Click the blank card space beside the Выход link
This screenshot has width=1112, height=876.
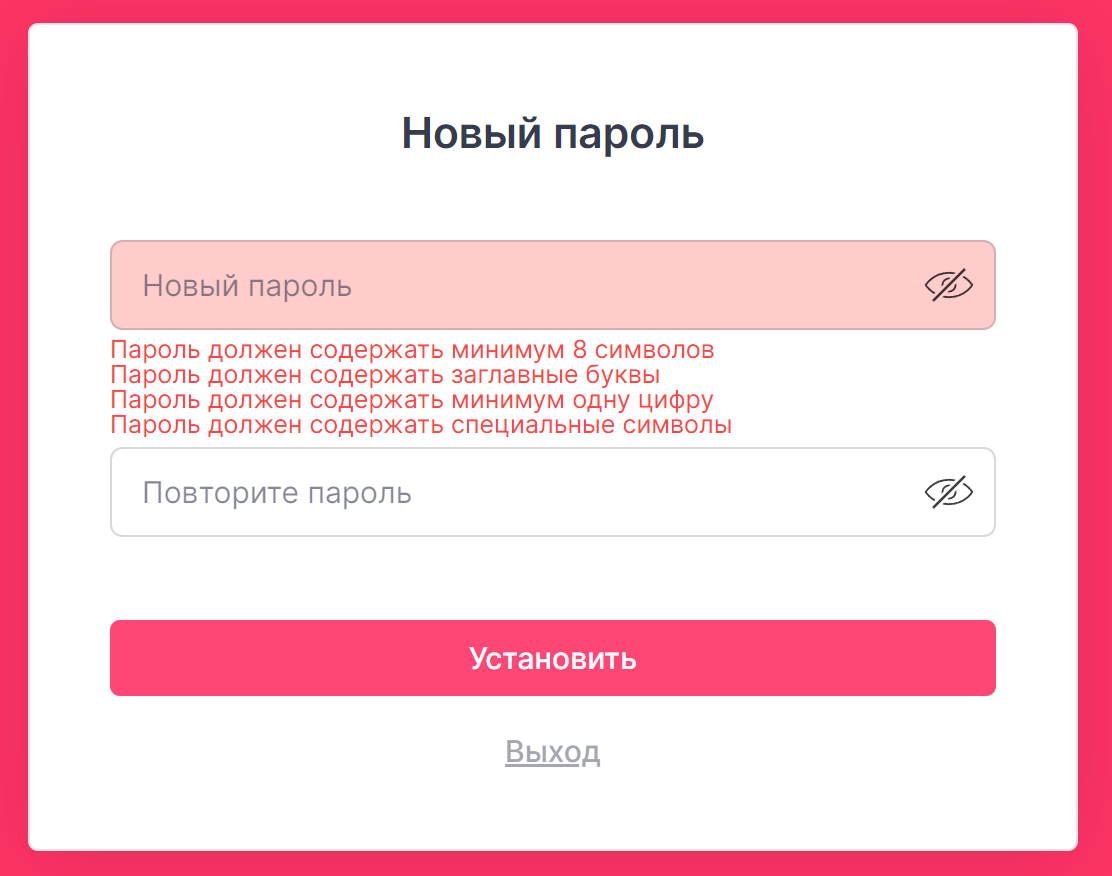point(780,752)
